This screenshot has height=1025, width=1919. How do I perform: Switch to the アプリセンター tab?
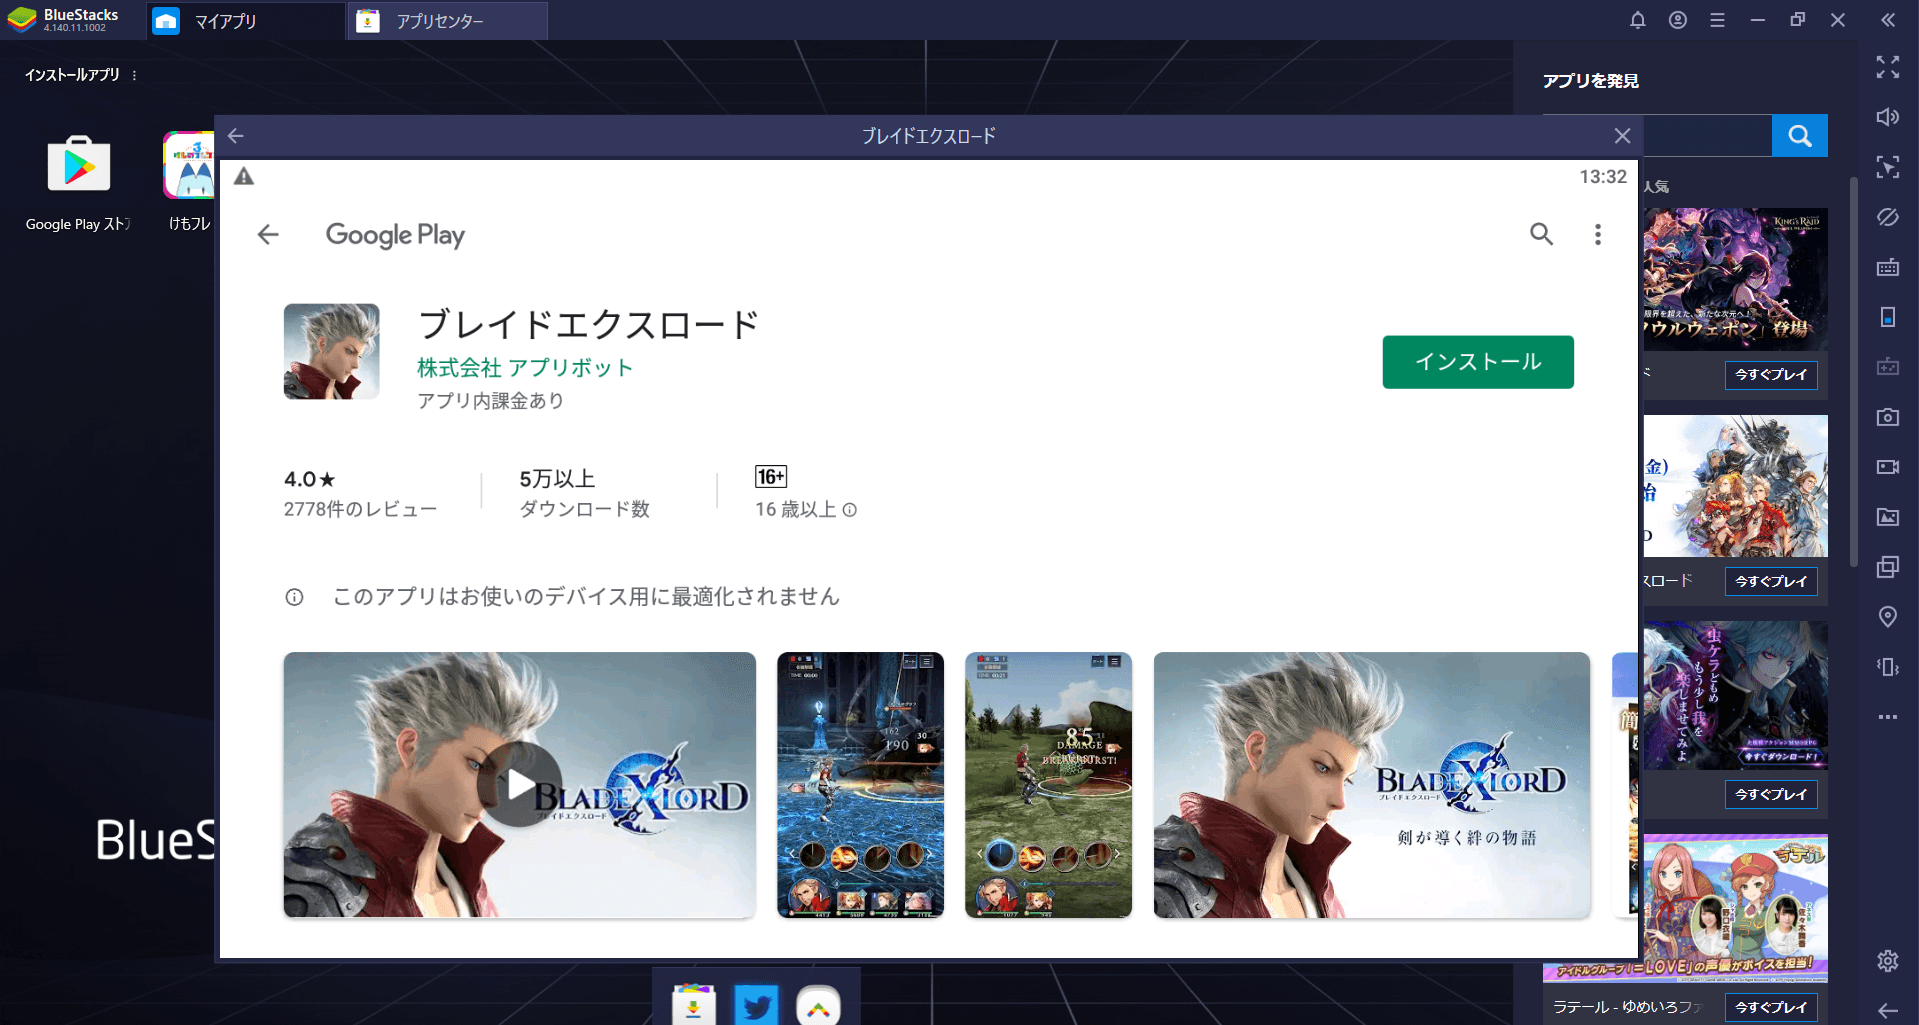click(448, 21)
